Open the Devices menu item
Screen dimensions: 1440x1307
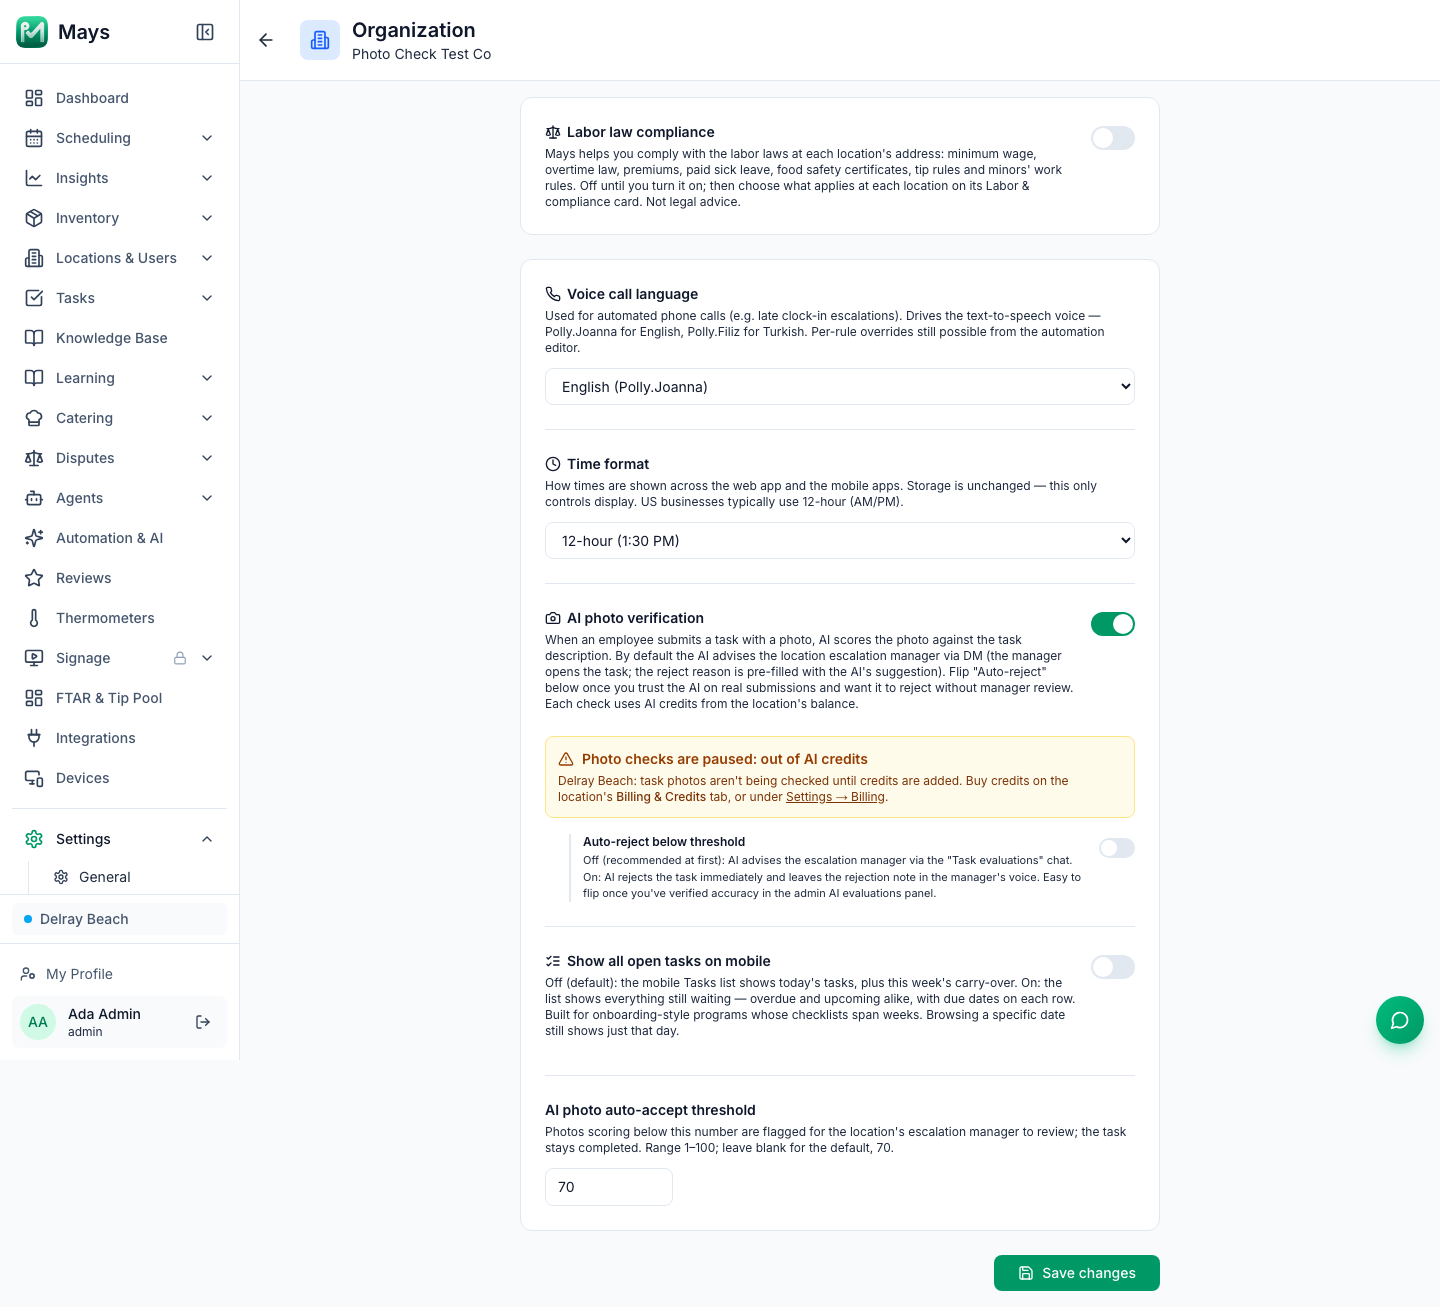[119, 778]
